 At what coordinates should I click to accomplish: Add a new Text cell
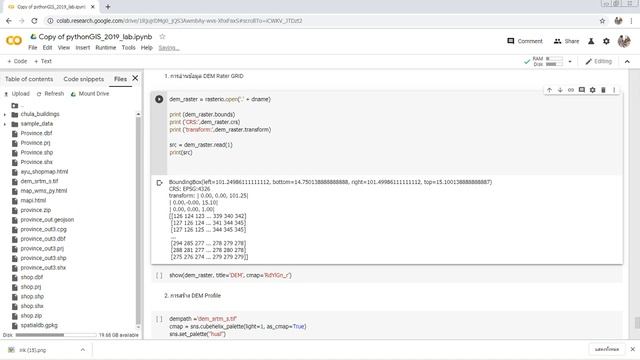43,61
